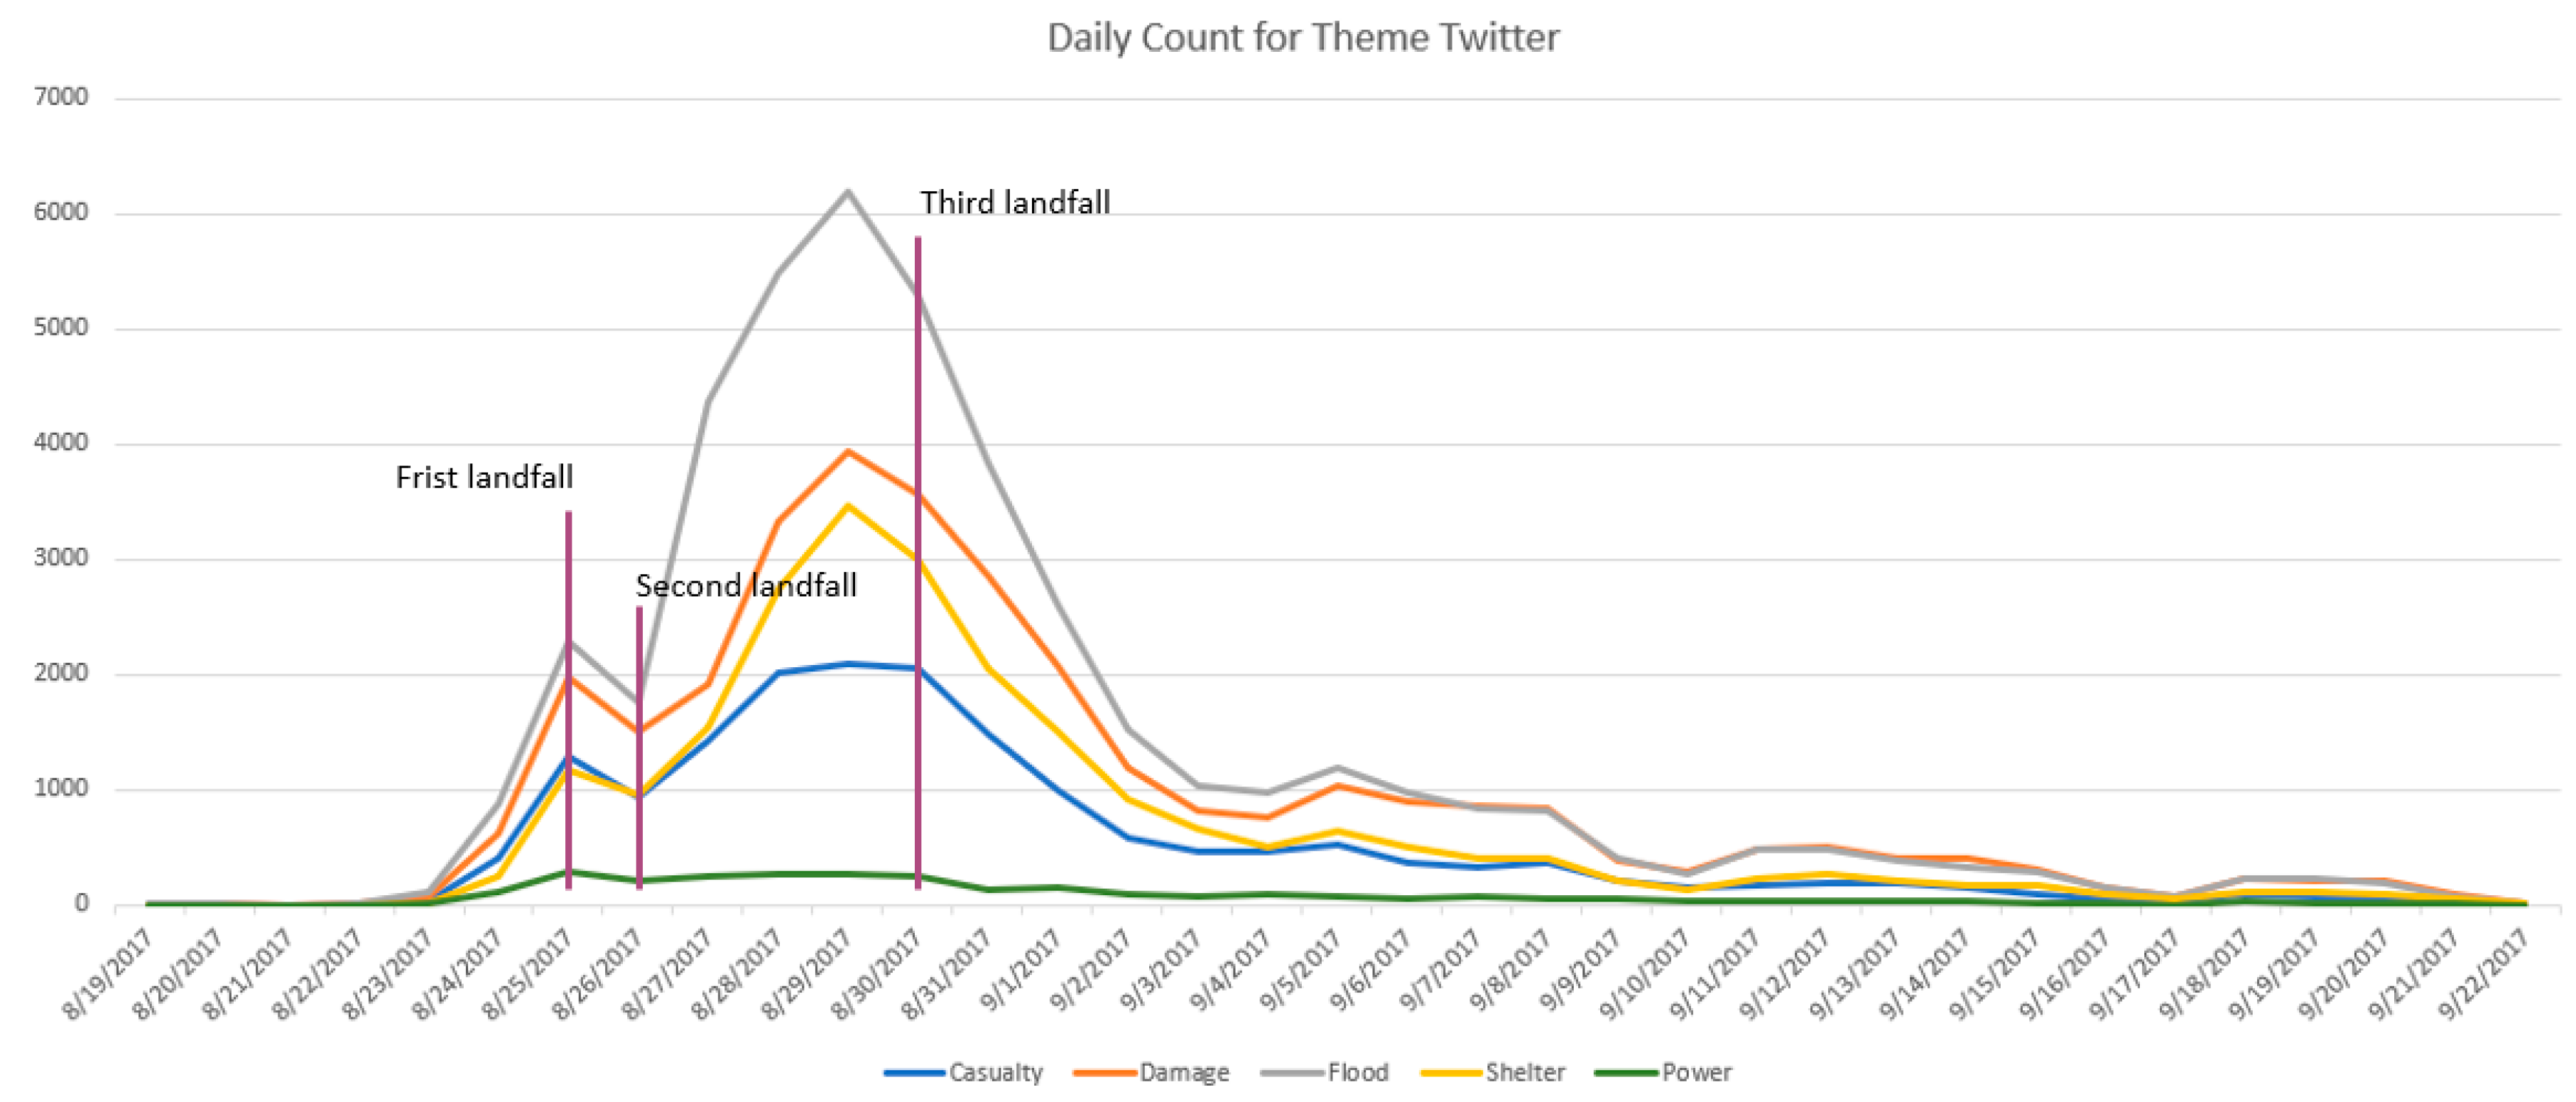Click the orange Damage line peak point
The height and width of the screenshot is (1102, 2576).
click(x=848, y=451)
